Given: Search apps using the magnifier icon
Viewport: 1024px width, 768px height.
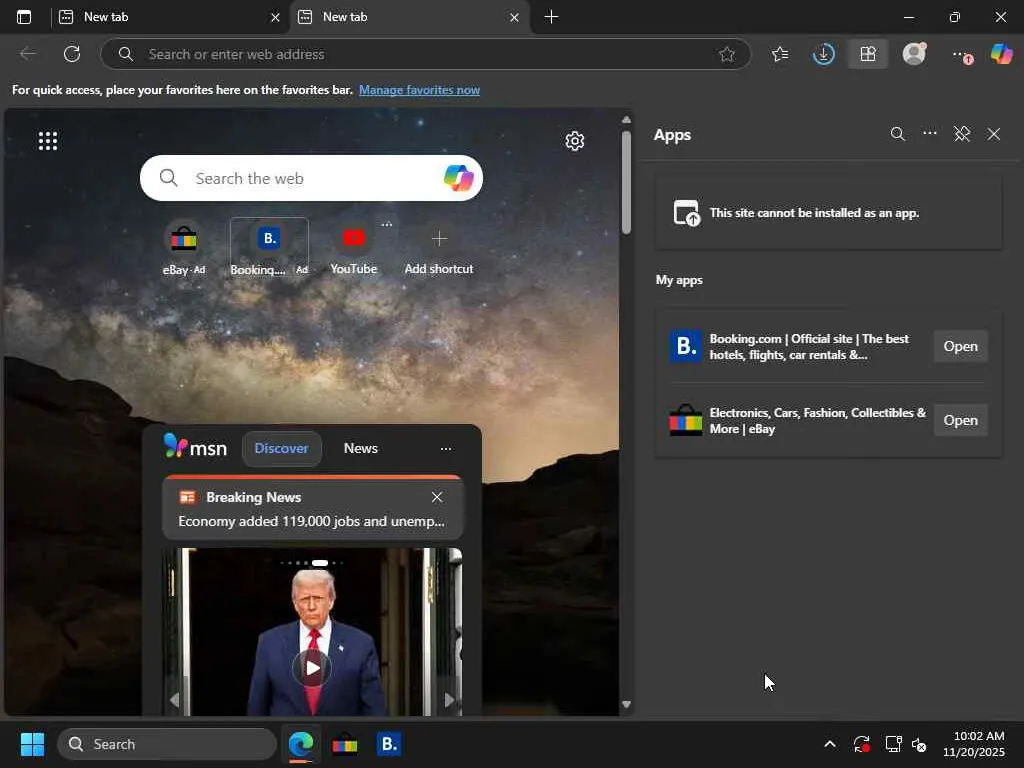Looking at the screenshot, I should pos(897,134).
